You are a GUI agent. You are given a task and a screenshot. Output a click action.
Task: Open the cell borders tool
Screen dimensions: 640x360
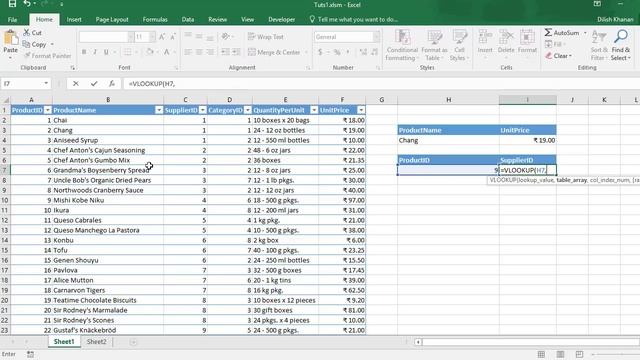click(x=127, y=52)
